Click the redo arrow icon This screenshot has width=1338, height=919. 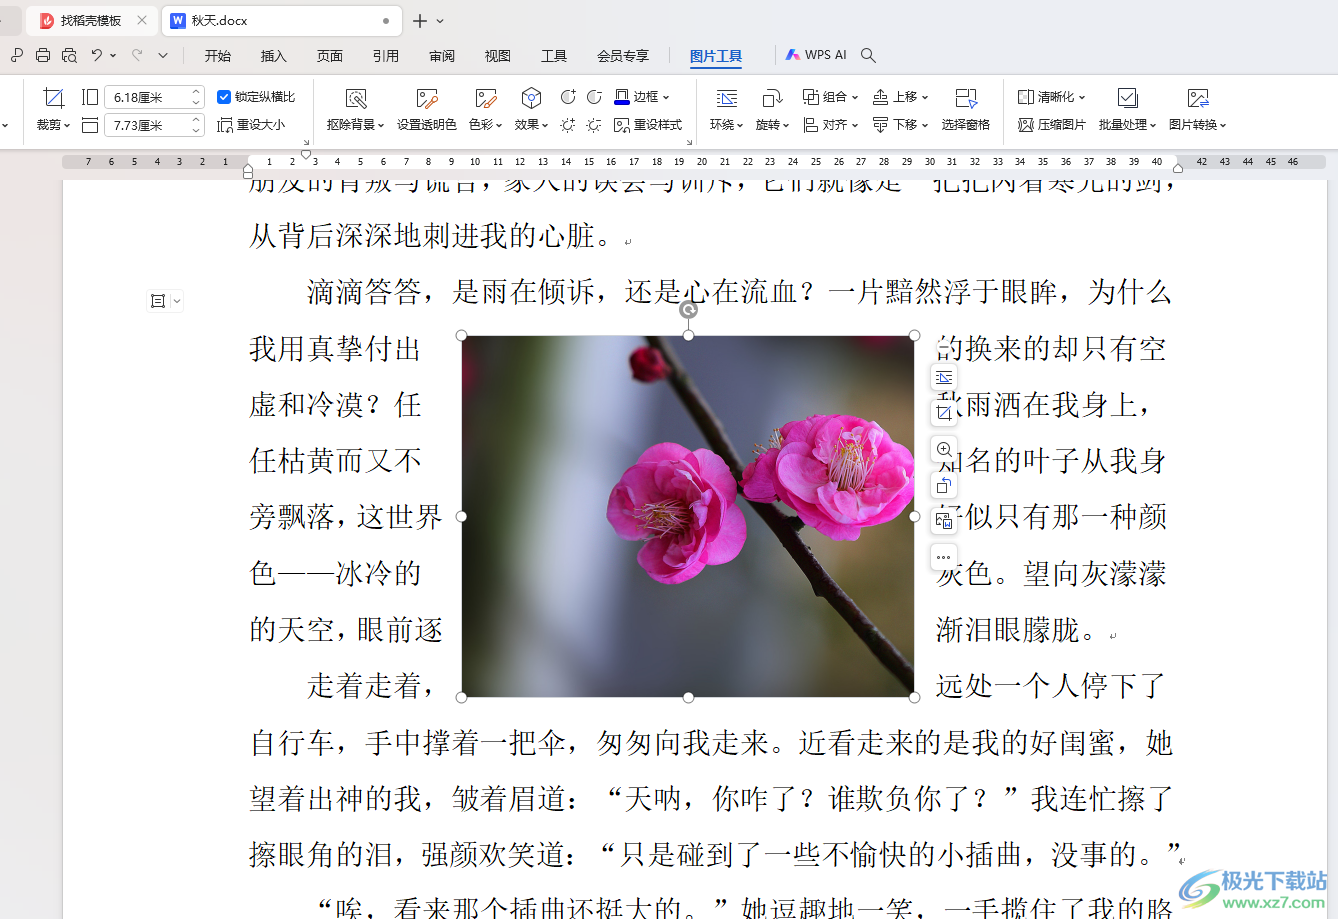point(137,56)
